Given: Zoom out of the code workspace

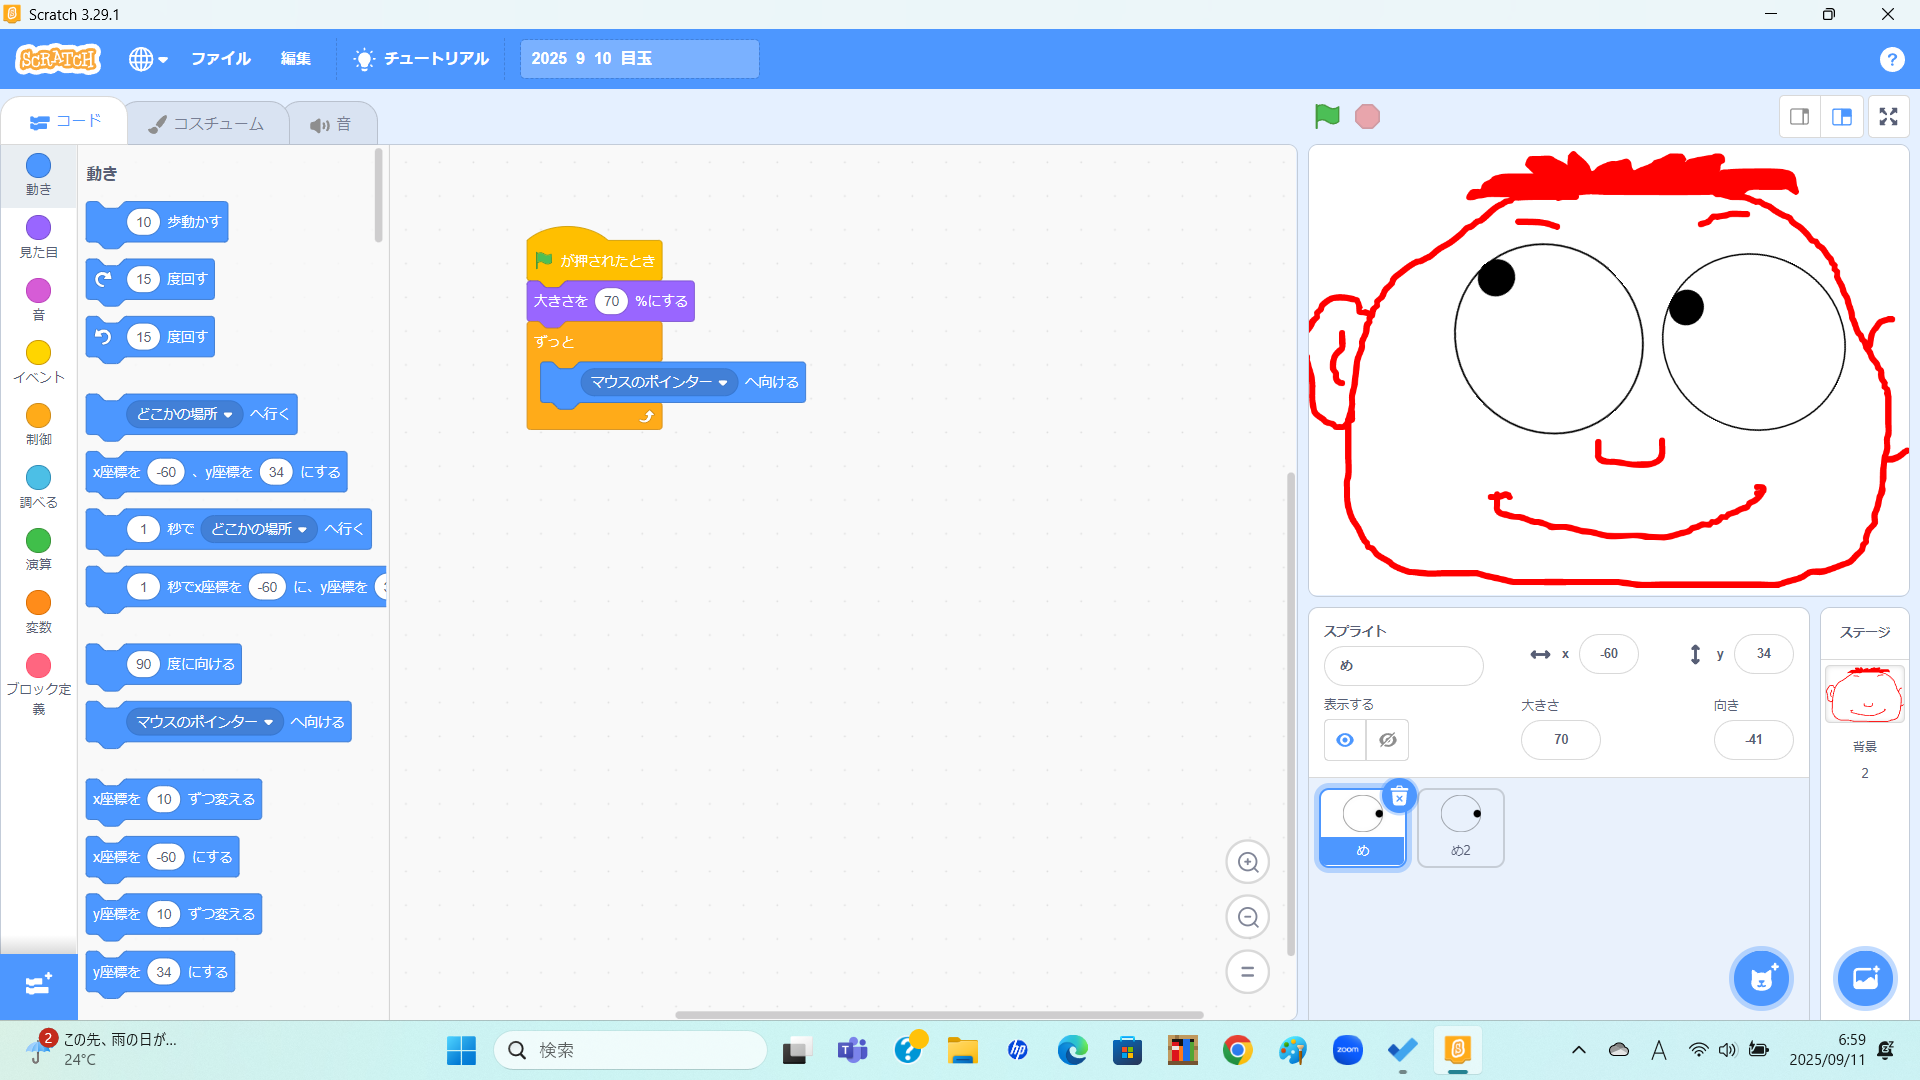Looking at the screenshot, I should click(1247, 917).
